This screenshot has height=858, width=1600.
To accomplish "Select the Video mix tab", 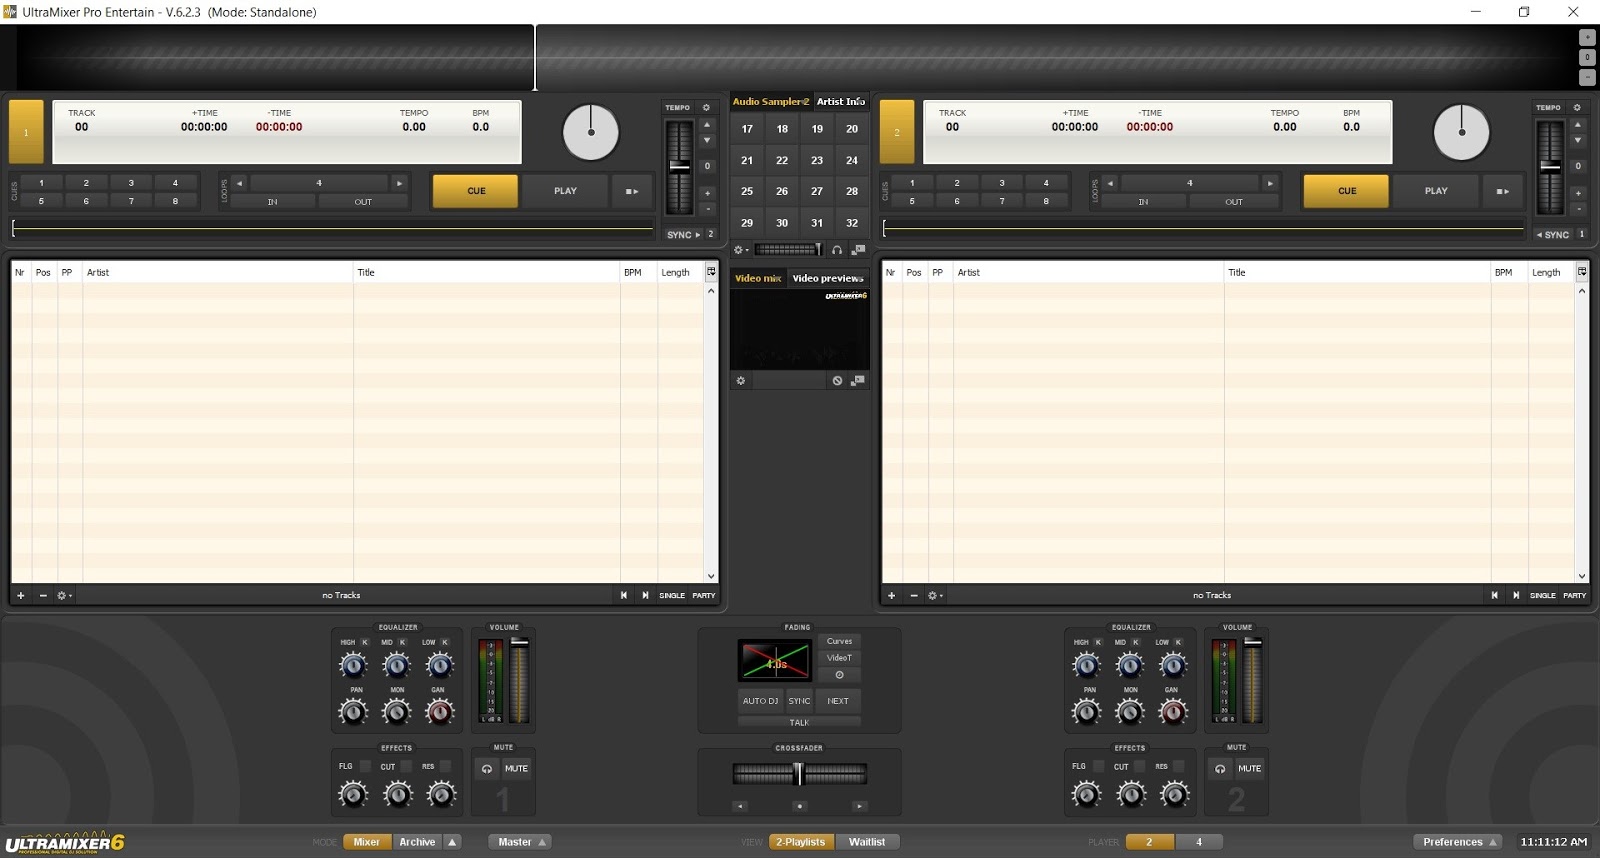I will tap(758, 278).
